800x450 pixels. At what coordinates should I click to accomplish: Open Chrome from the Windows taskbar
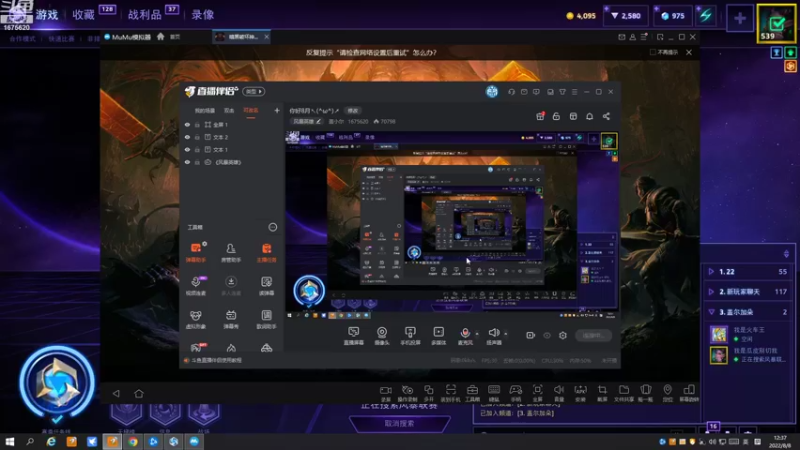point(133,442)
